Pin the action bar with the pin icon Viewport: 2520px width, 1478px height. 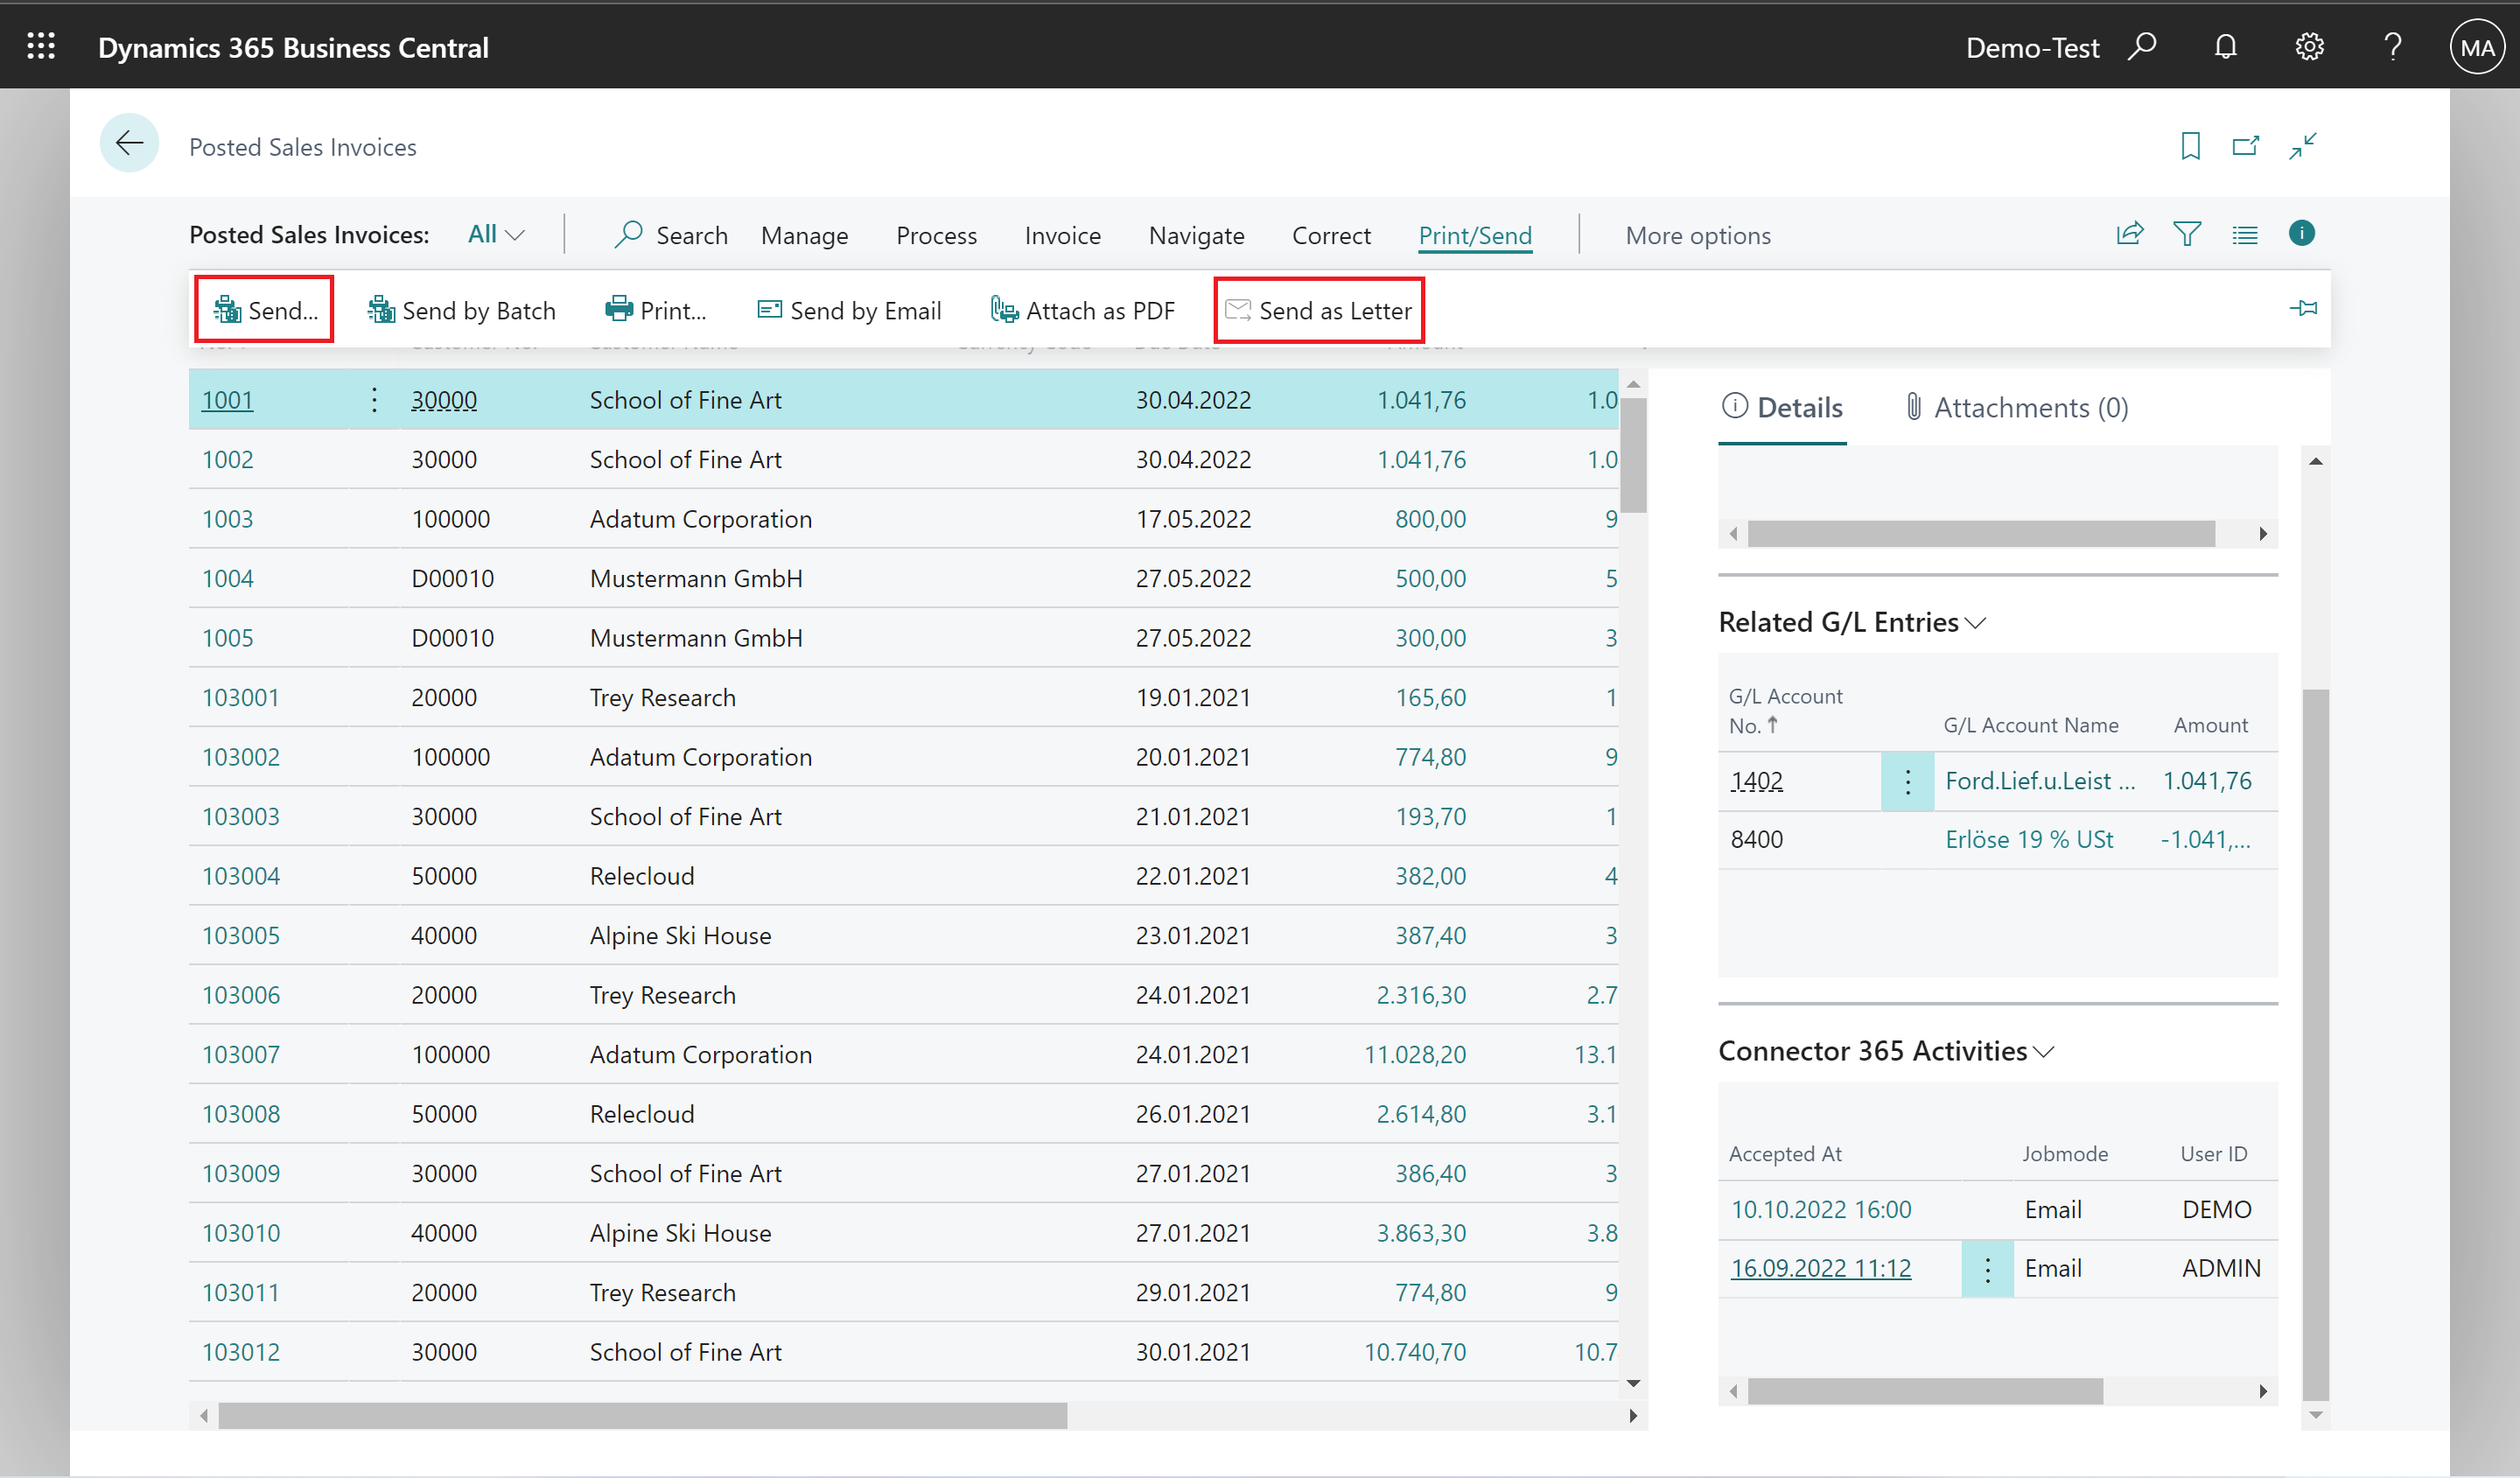tap(2303, 308)
